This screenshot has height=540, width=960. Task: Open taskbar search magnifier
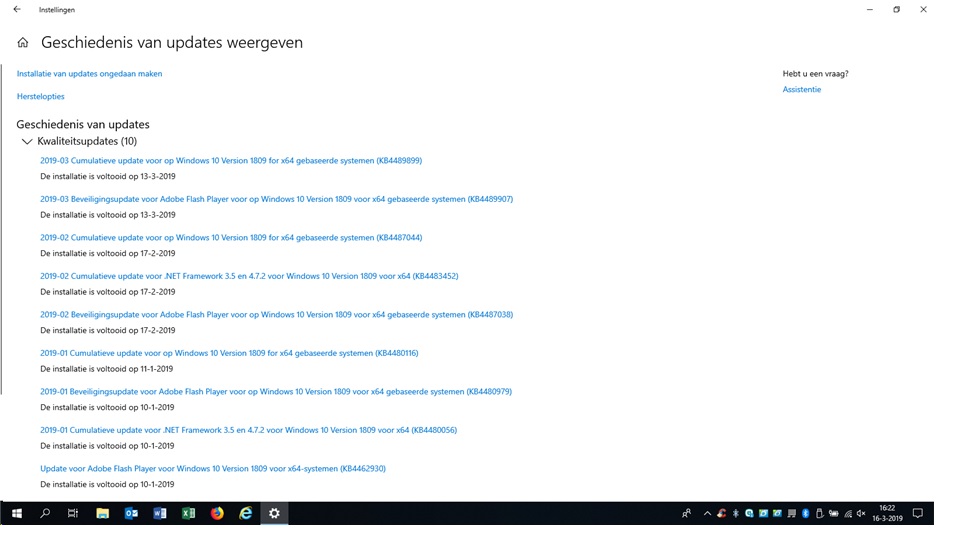pos(45,513)
